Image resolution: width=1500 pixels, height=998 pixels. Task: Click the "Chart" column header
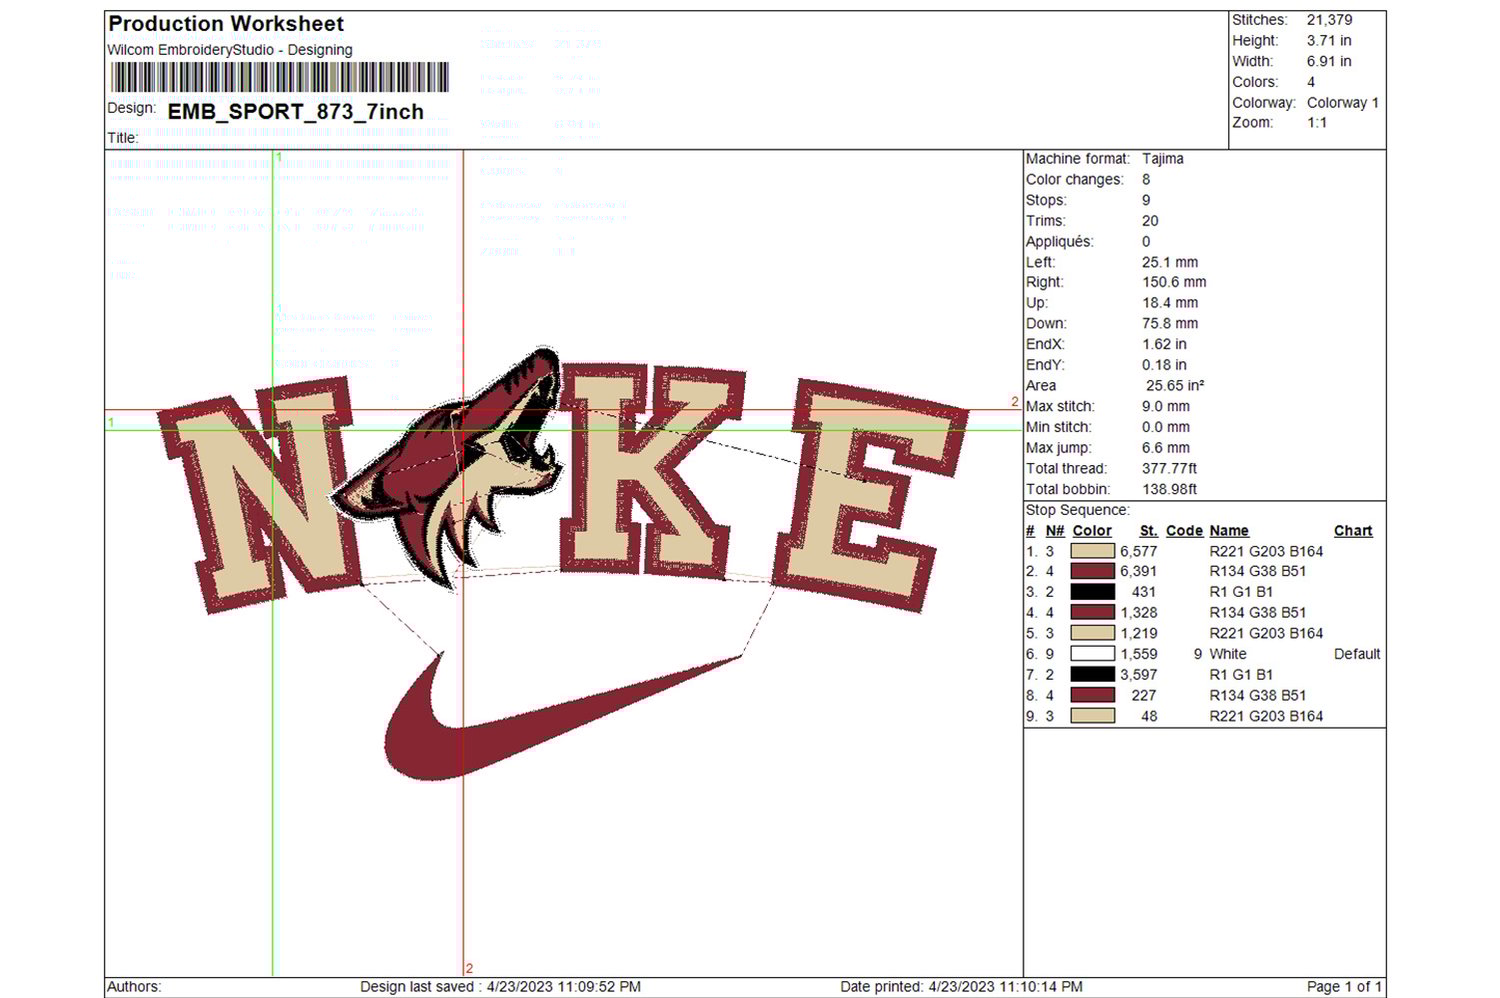1353,531
